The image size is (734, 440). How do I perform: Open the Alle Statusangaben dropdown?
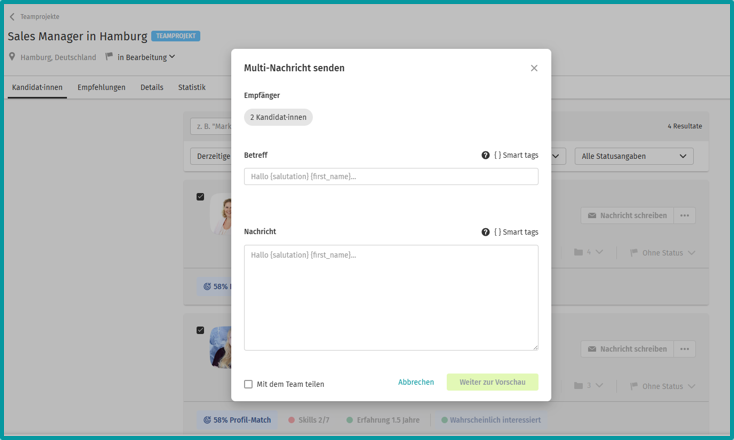634,157
